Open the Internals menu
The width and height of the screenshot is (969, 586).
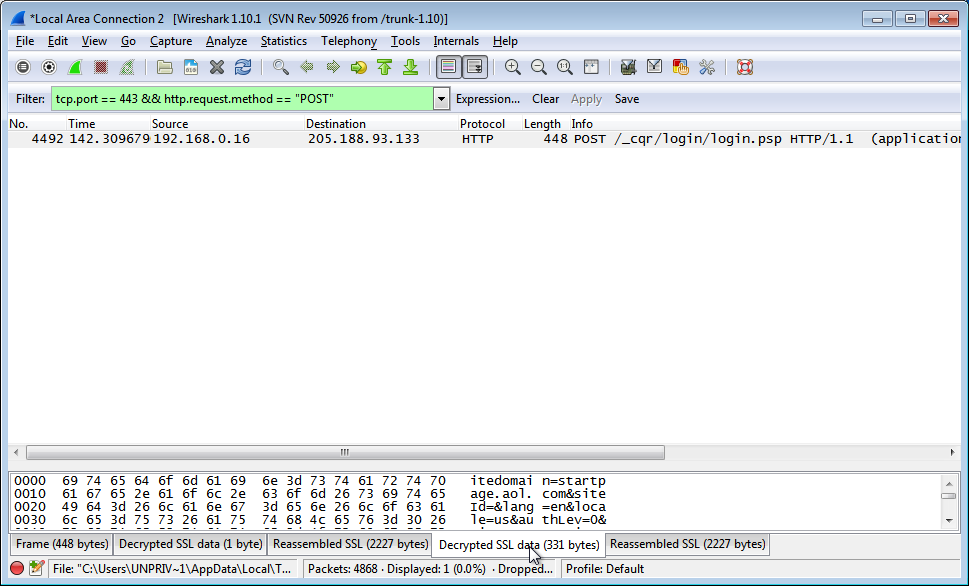[456, 41]
